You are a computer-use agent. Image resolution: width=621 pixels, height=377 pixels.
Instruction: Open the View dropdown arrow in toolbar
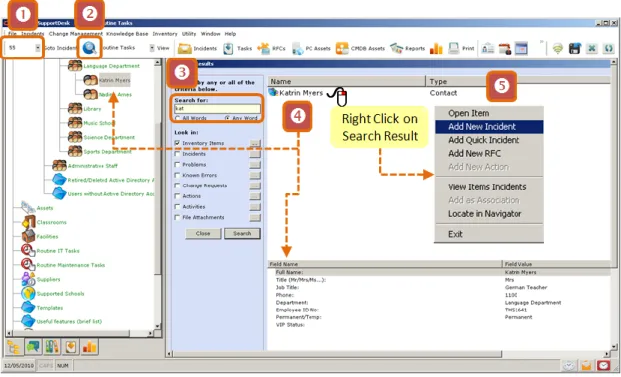coord(152,48)
